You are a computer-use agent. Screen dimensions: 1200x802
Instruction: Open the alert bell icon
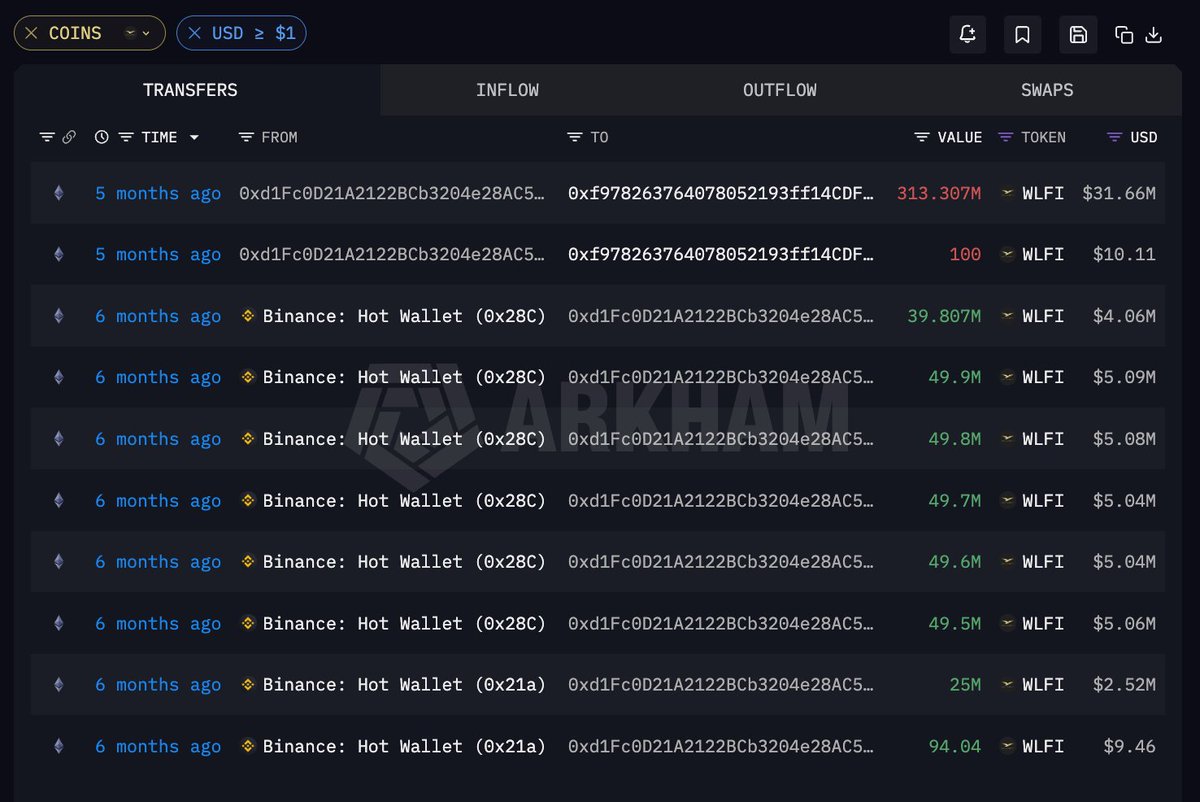pyautogui.click(x=967, y=34)
